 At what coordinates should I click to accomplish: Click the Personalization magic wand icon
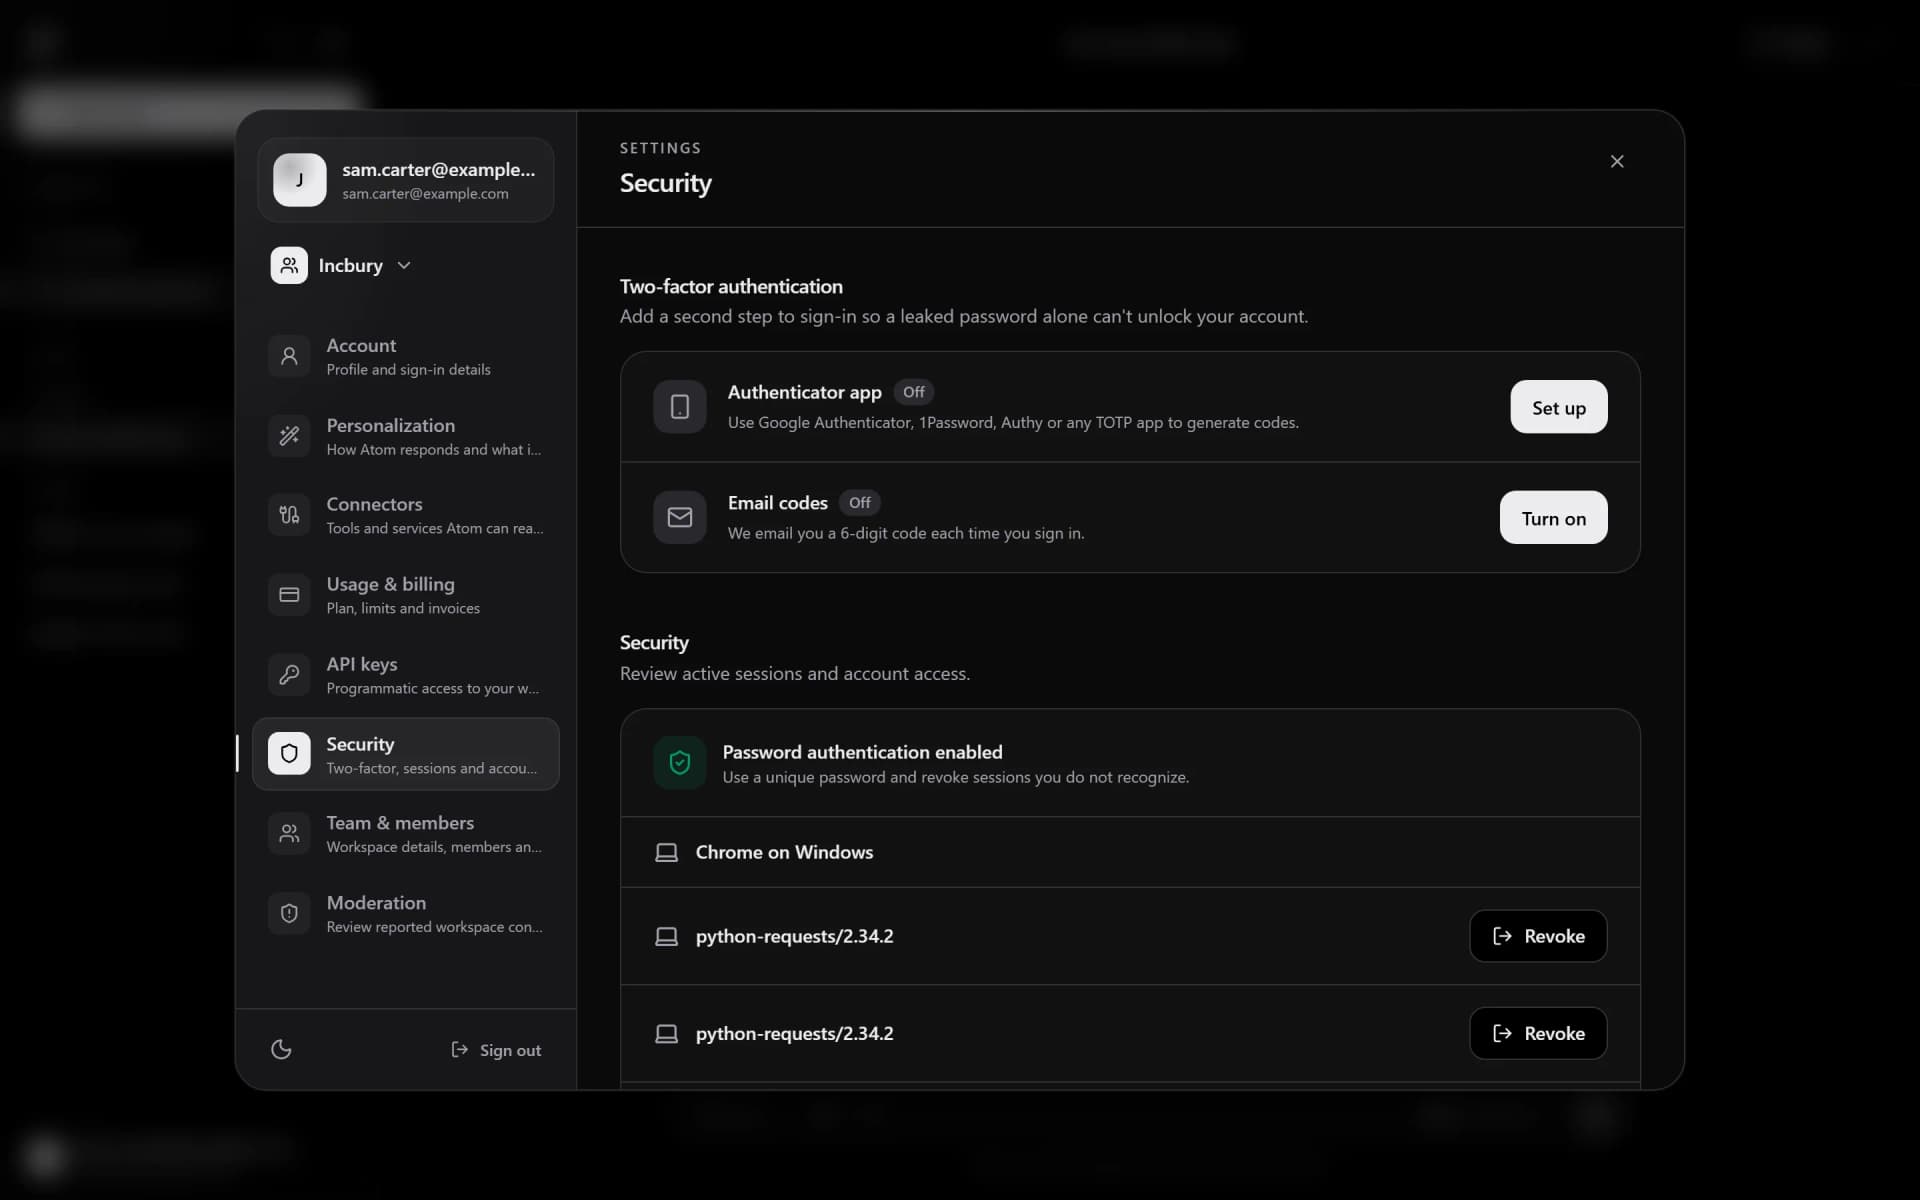coord(289,436)
